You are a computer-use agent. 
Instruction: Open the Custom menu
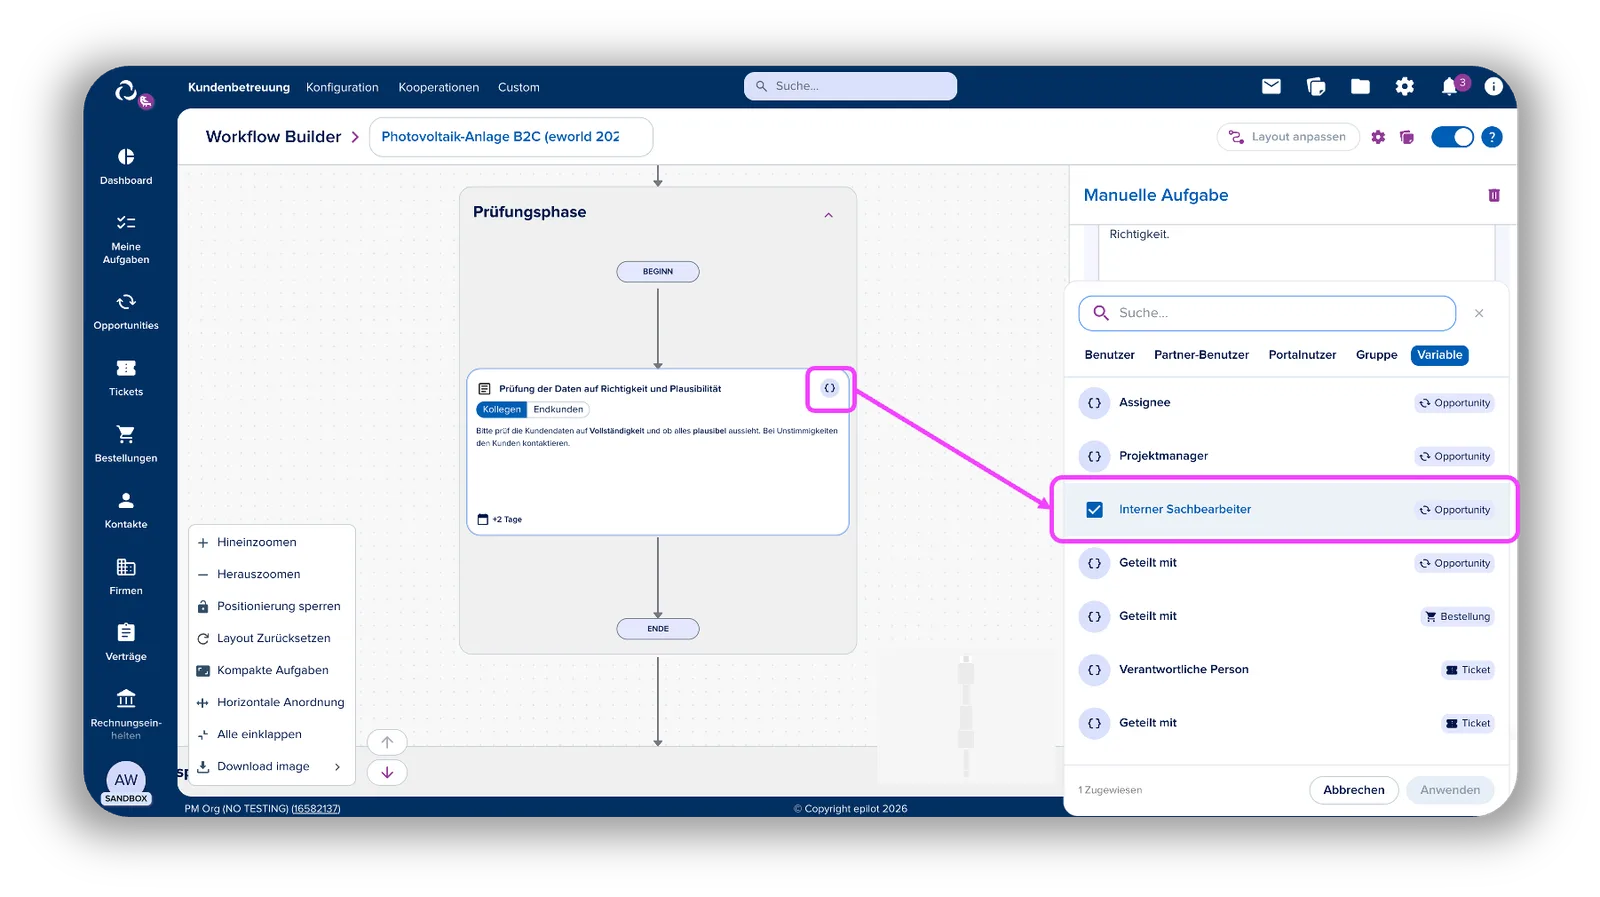click(519, 87)
